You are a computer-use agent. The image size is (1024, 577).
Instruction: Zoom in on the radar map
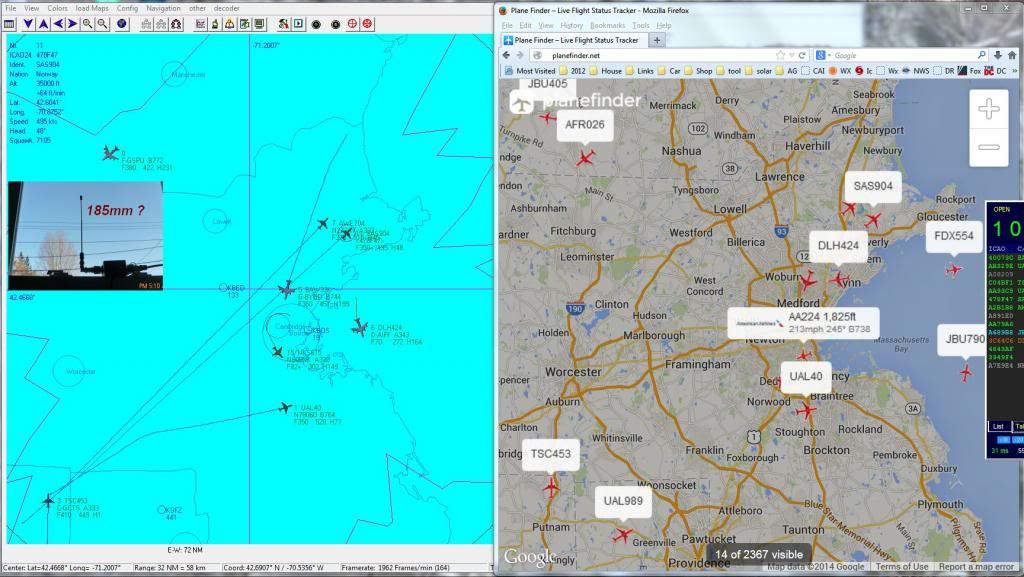click(88, 24)
